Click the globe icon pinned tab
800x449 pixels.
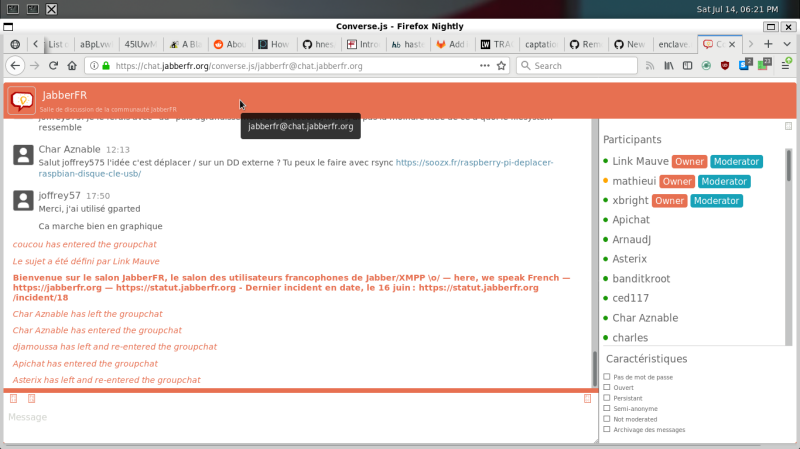coord(15,44)
